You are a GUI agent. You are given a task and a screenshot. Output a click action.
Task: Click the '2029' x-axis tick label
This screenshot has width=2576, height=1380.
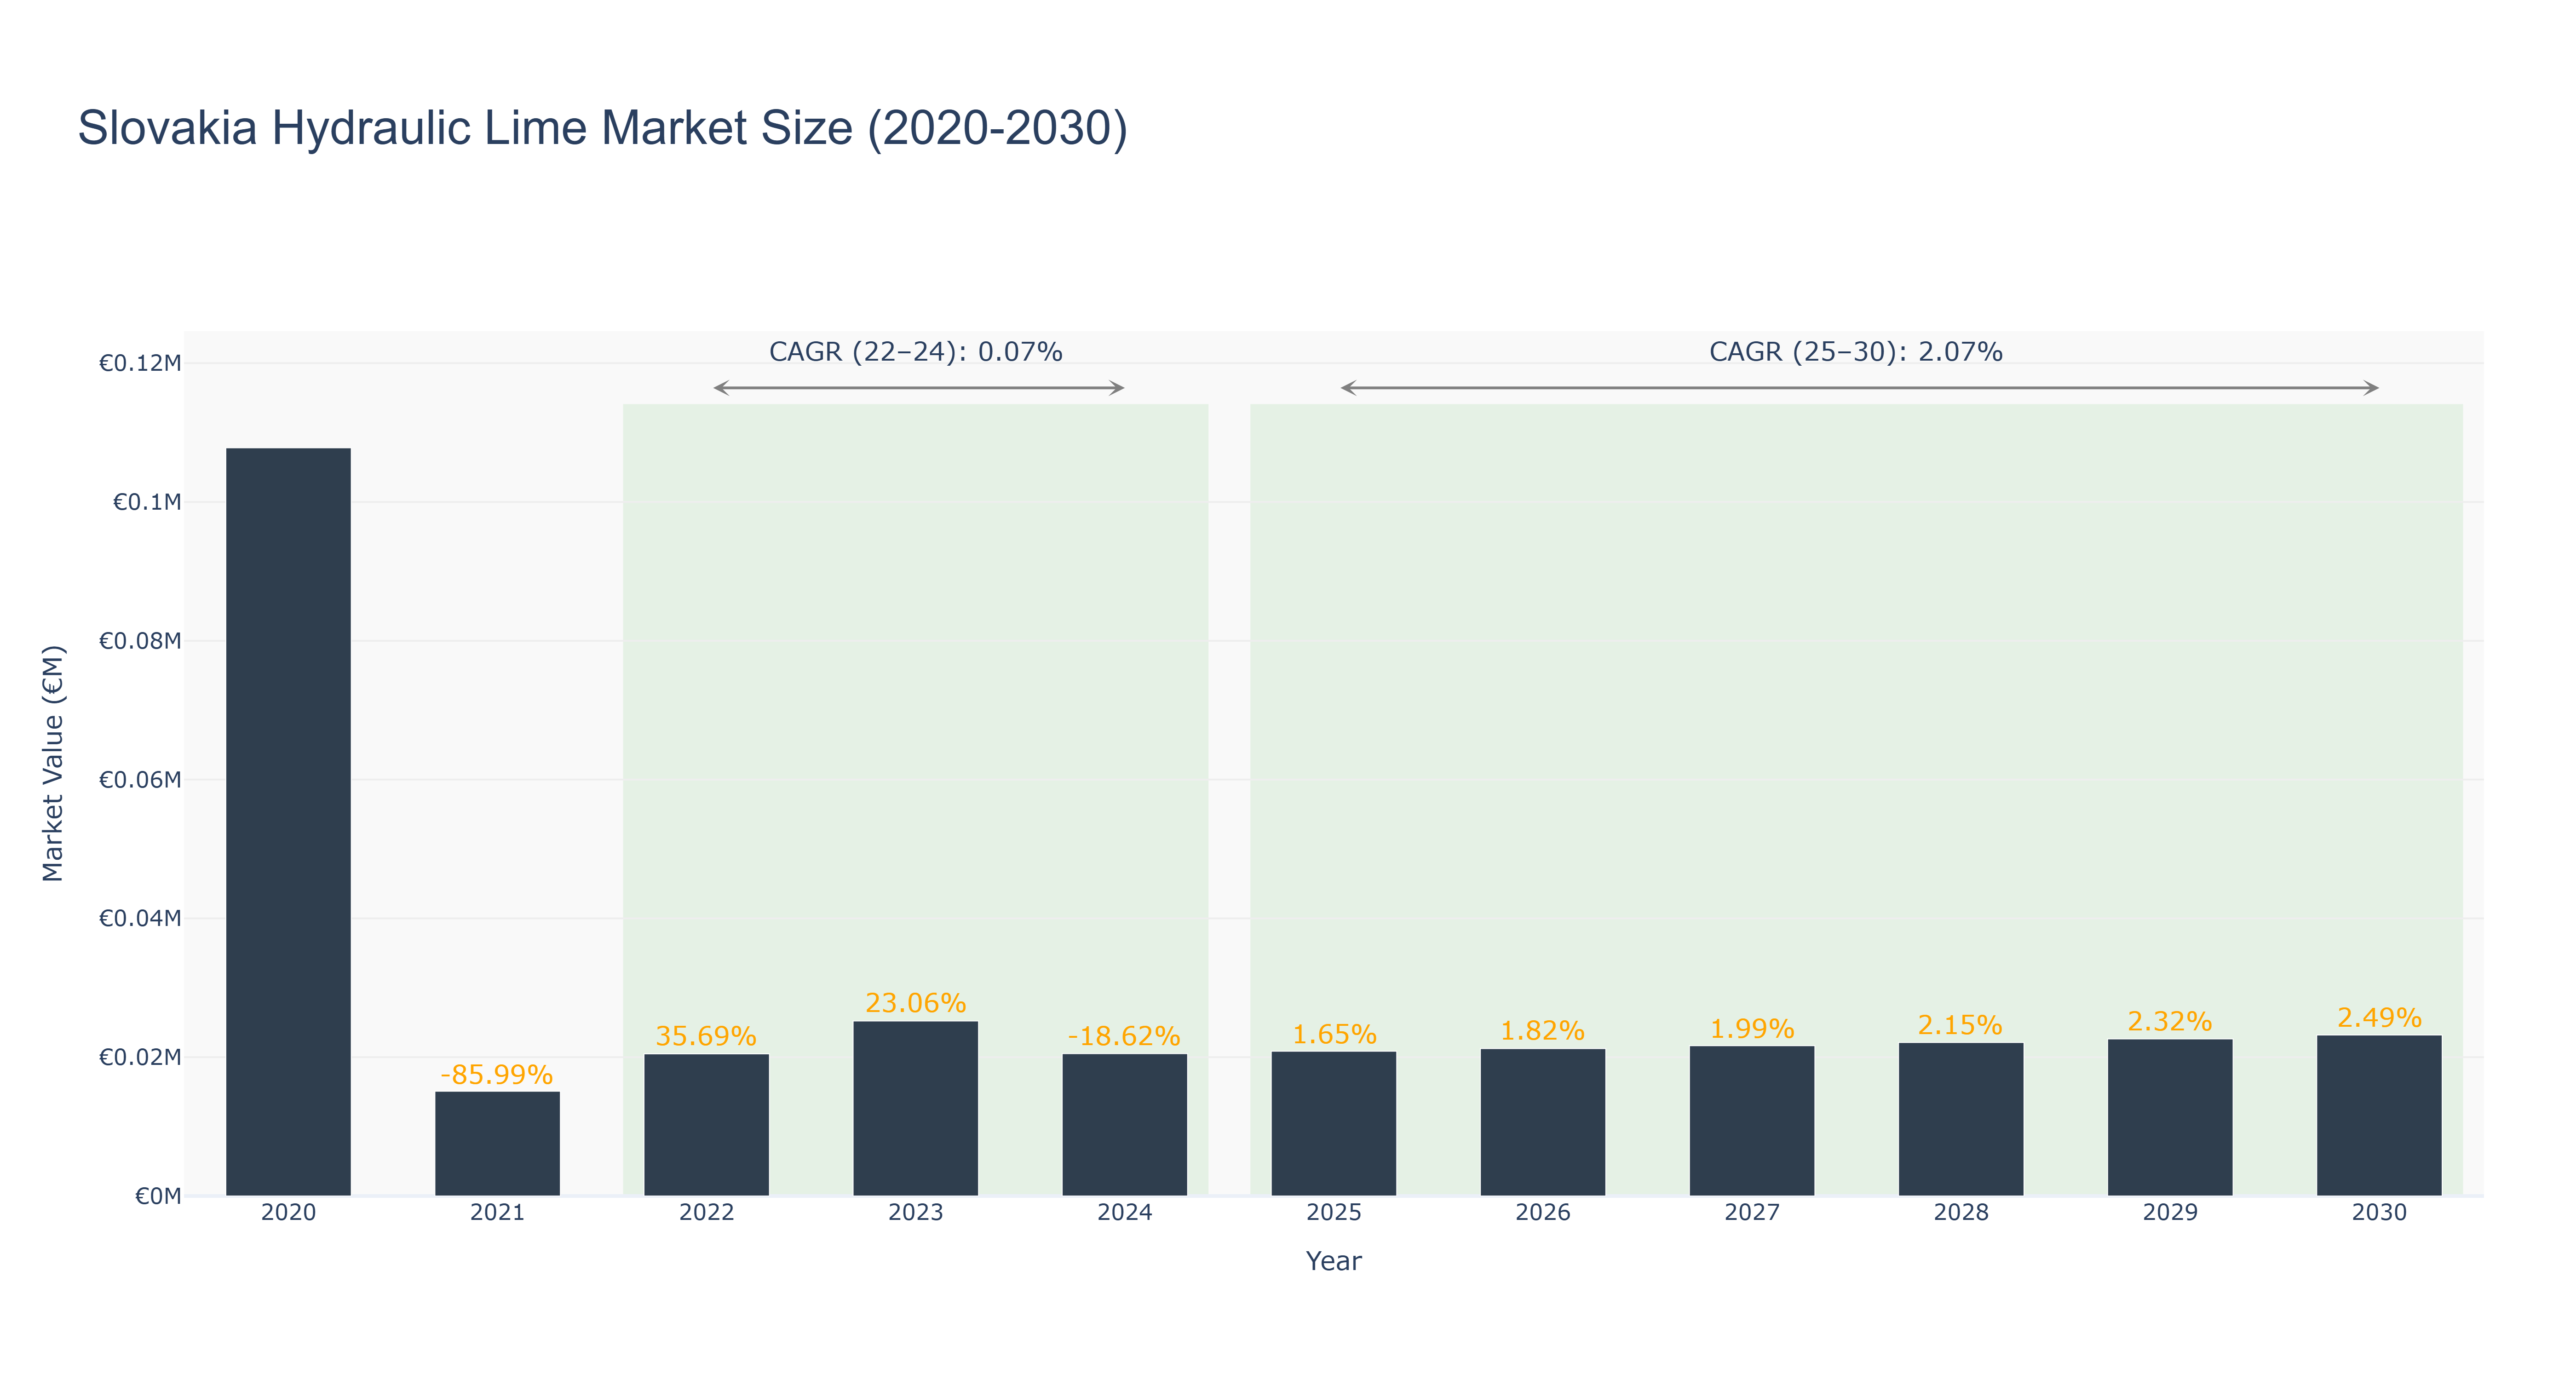[2169, 1213]
